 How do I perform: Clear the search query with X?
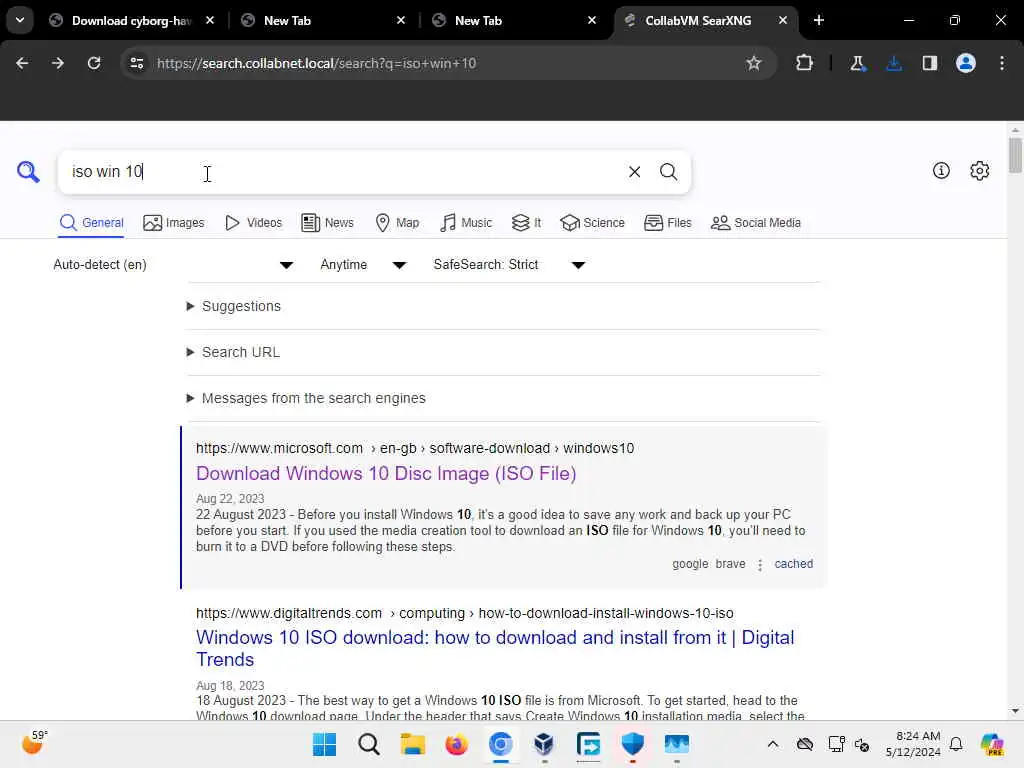(x=634, y=172)
